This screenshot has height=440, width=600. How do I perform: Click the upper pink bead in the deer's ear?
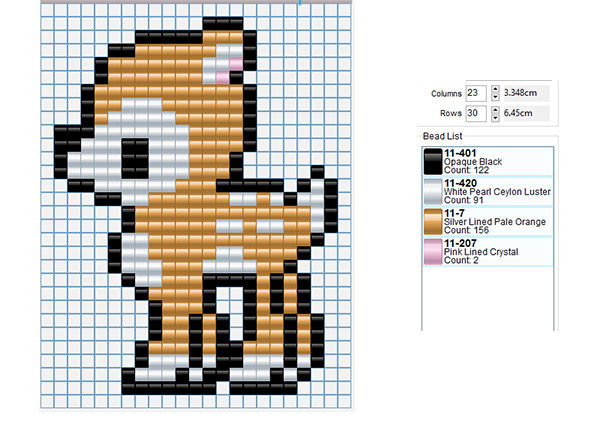236,64
